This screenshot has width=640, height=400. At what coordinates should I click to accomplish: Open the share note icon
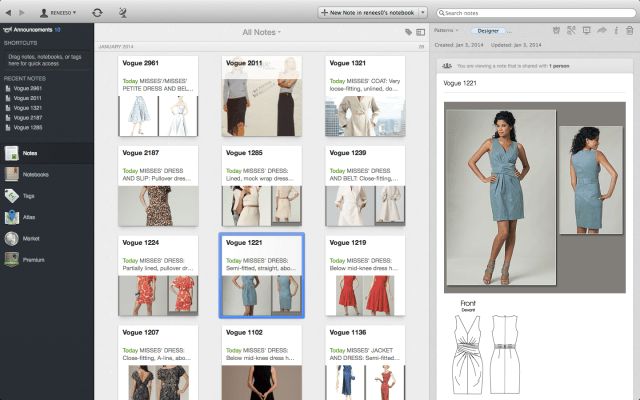click(x=571, y=30)
